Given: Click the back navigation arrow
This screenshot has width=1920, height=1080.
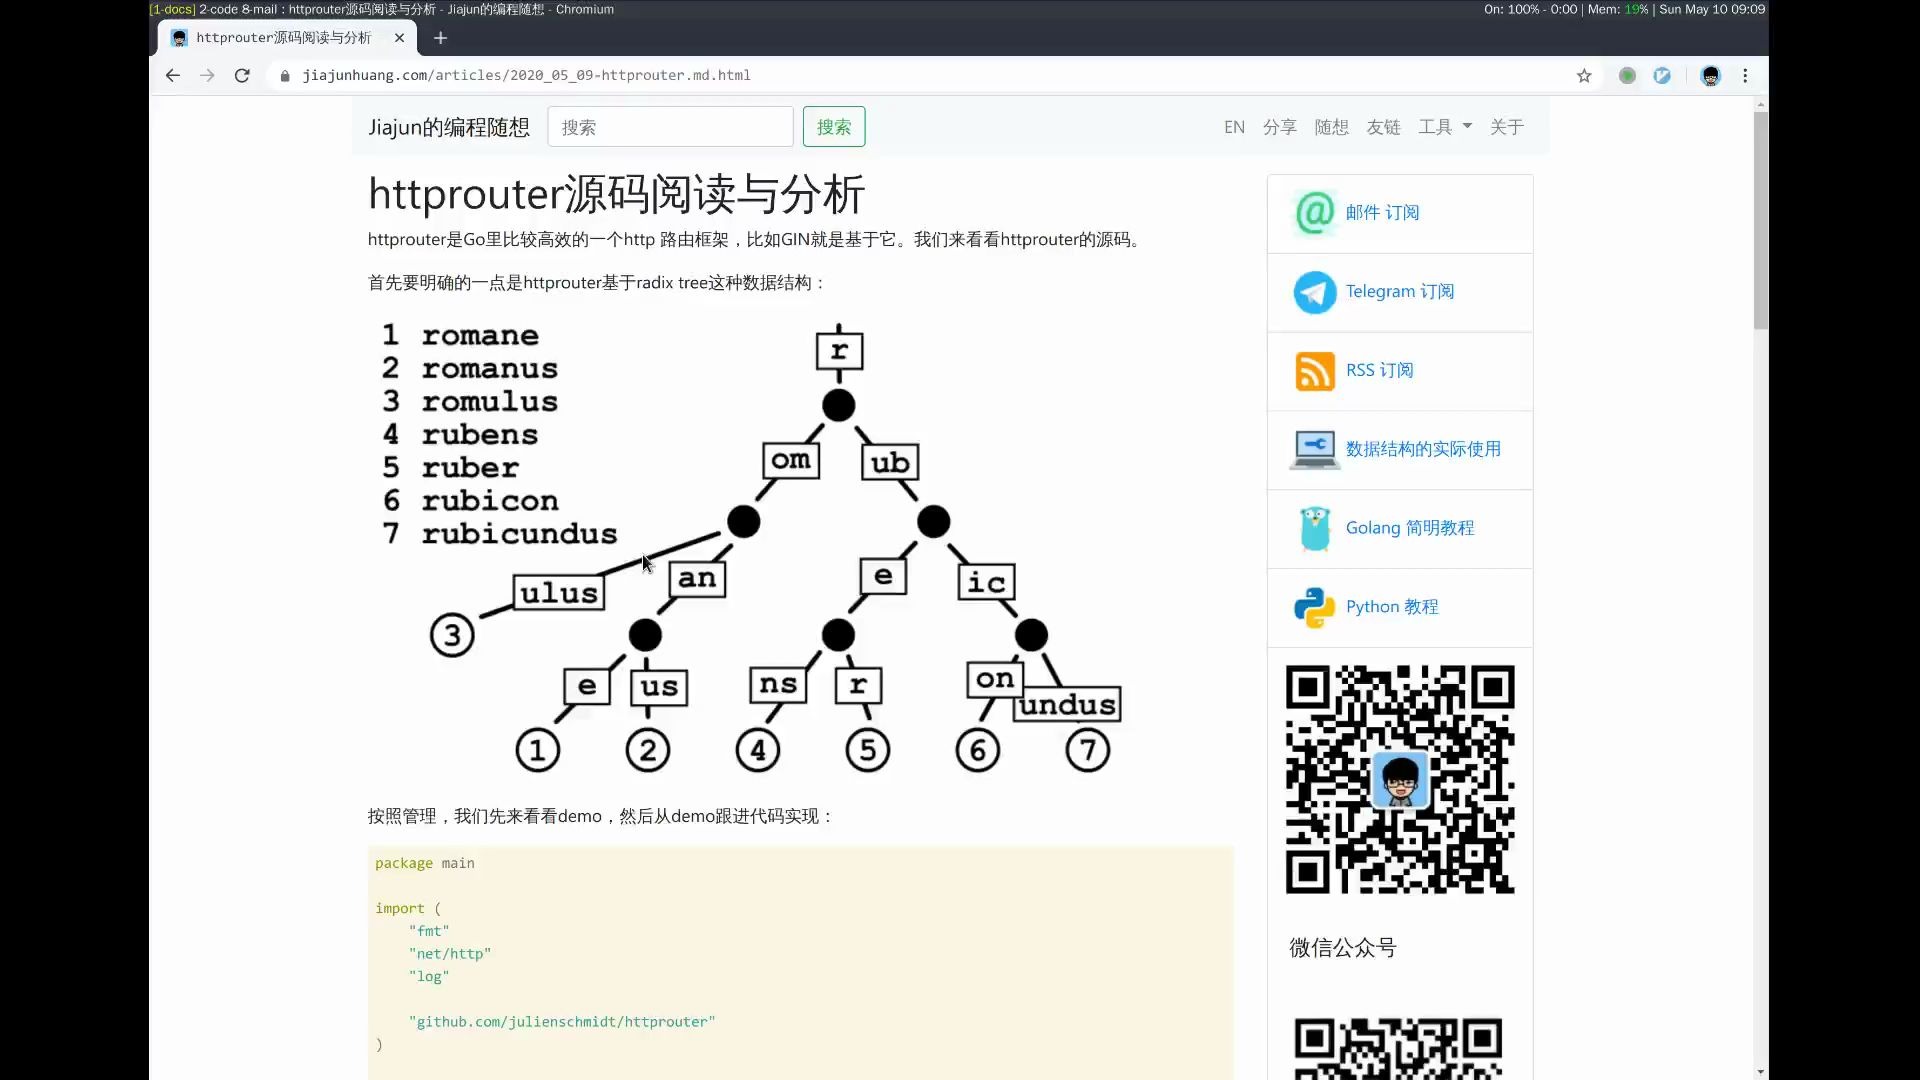Looking at the screenshot, I should (x=172, y=75).
